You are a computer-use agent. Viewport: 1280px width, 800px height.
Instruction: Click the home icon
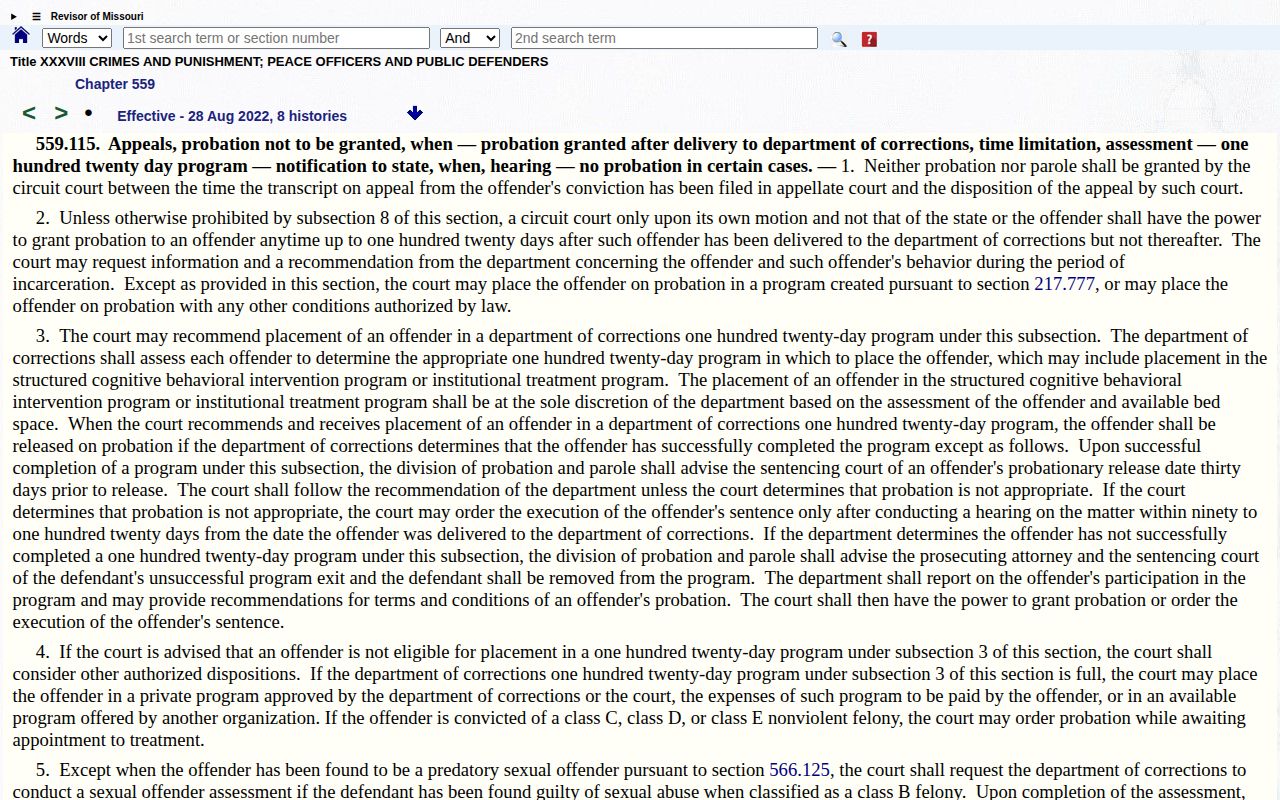pos(21,36)
